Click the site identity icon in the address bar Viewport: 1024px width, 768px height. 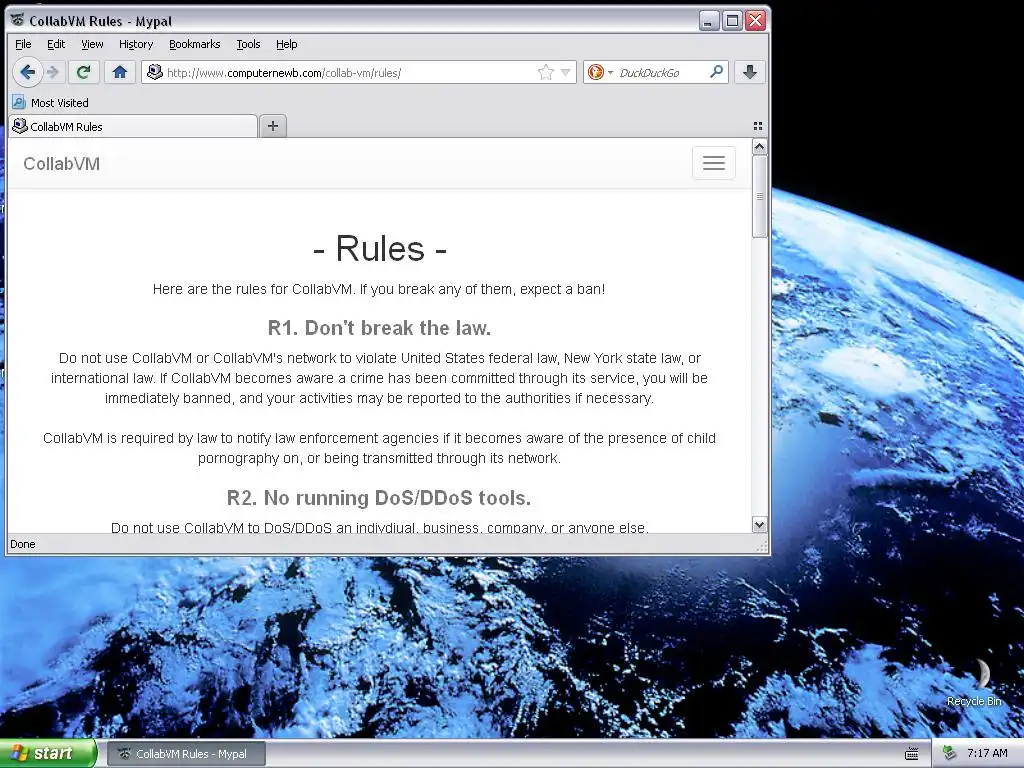click(x=155, y=72)
